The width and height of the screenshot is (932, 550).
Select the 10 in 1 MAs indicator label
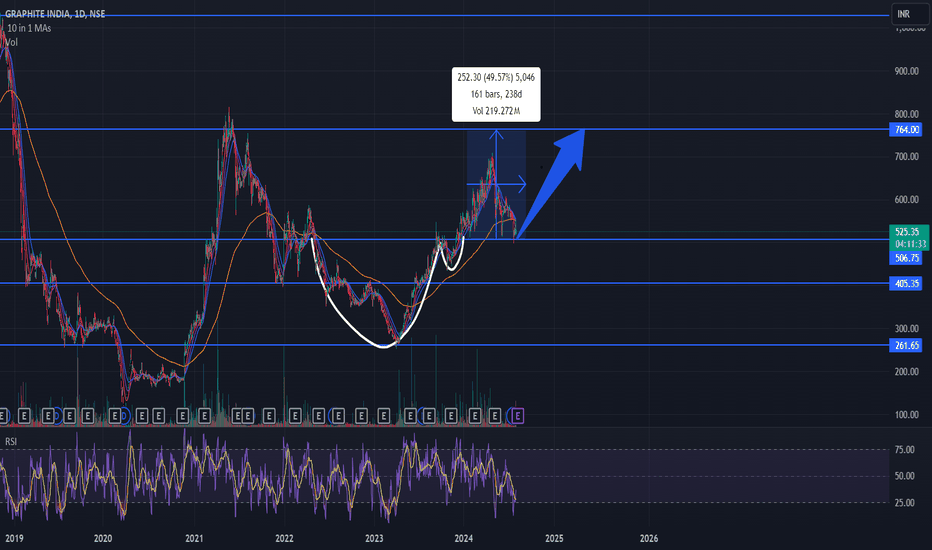29,28
